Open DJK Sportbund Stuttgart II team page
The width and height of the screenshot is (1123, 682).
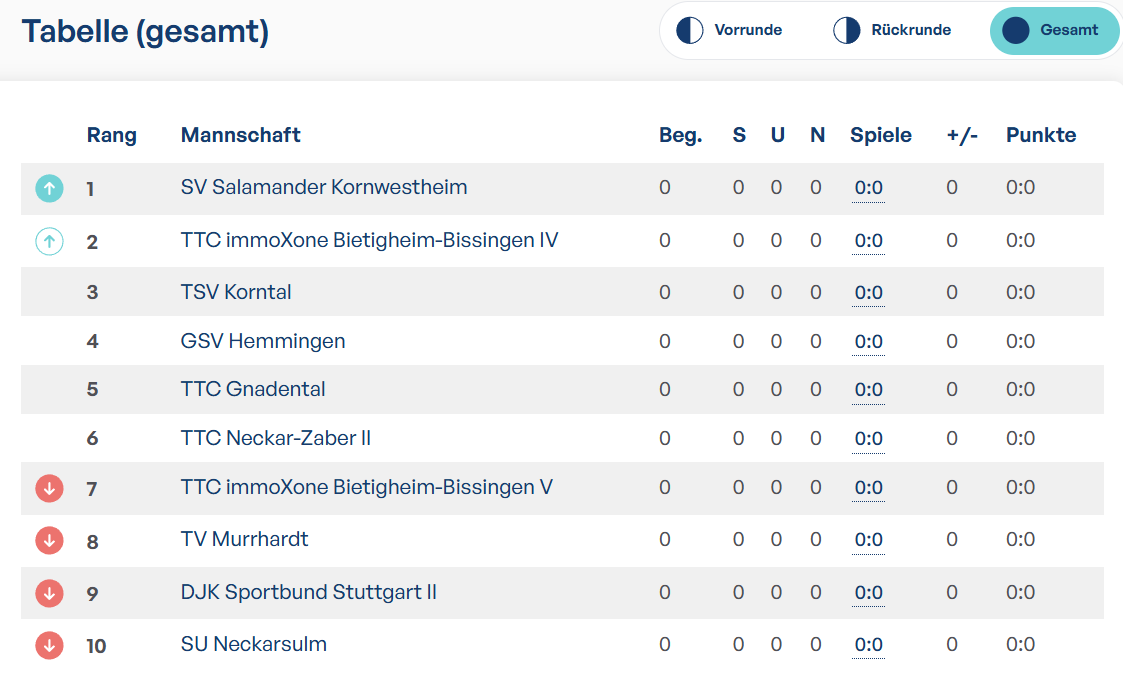(309, 592)
